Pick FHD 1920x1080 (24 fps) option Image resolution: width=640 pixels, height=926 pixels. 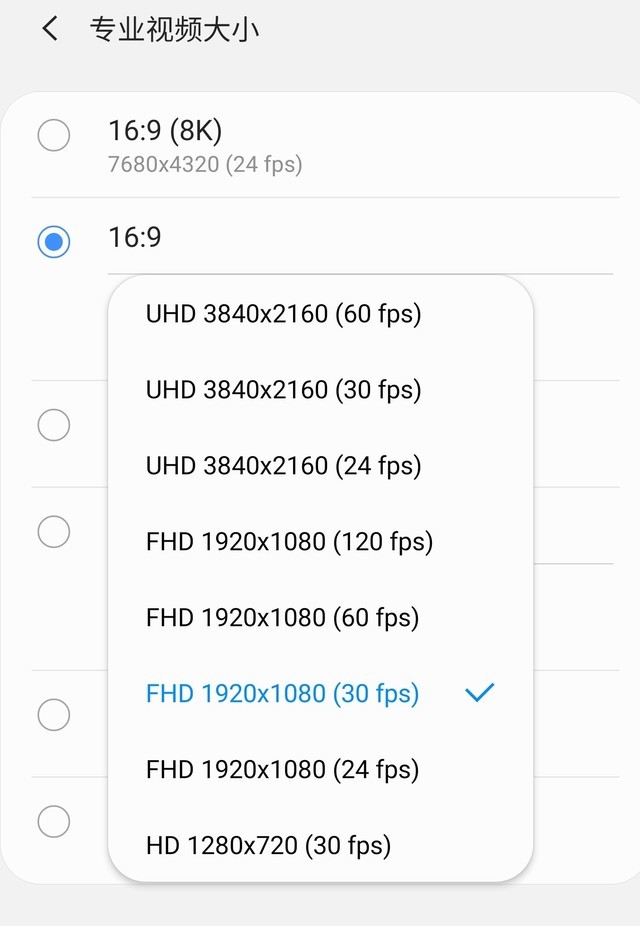pos(282,770)
